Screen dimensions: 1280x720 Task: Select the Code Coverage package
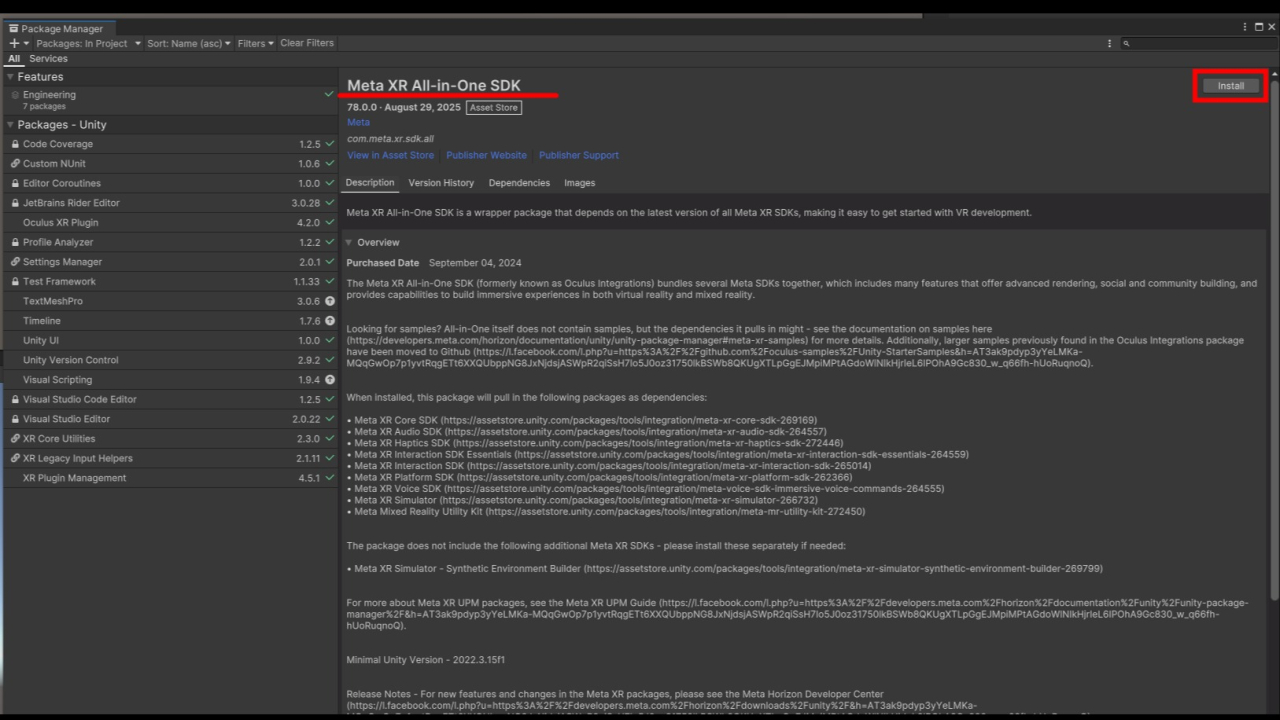tap(169, 144)
